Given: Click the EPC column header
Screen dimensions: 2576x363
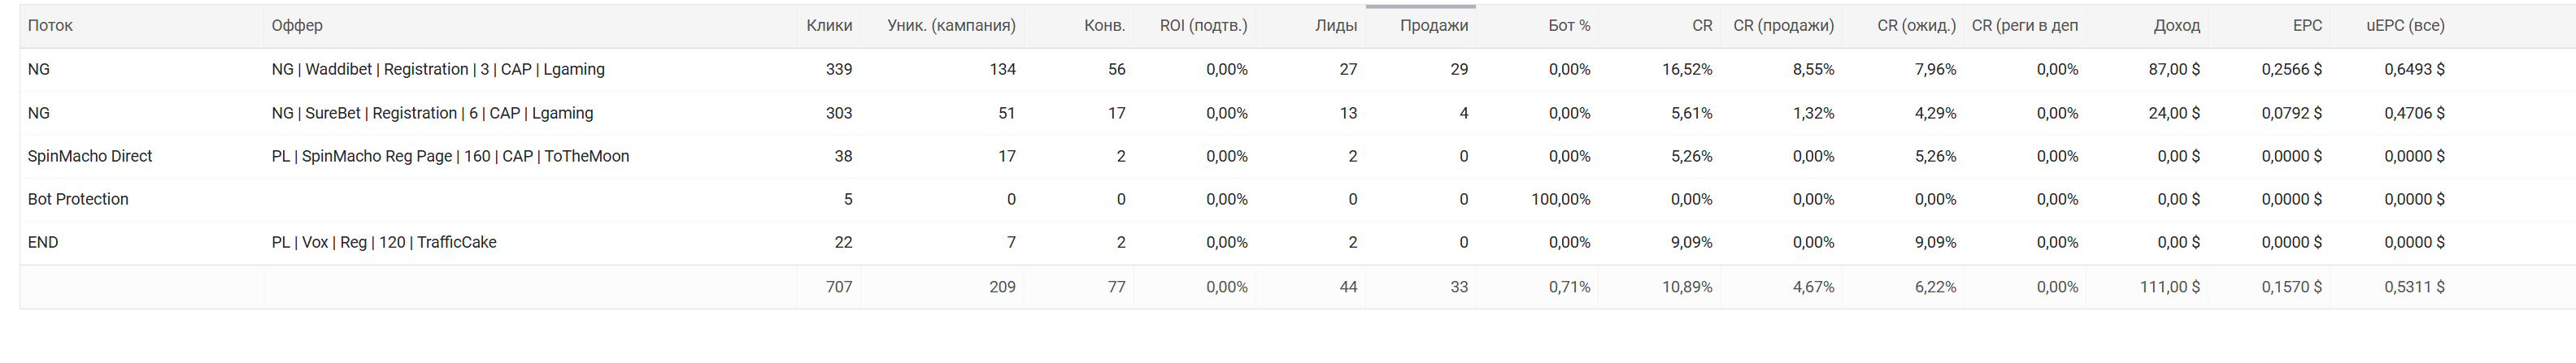Looking at the screenshot, I should coord(2307,26).
